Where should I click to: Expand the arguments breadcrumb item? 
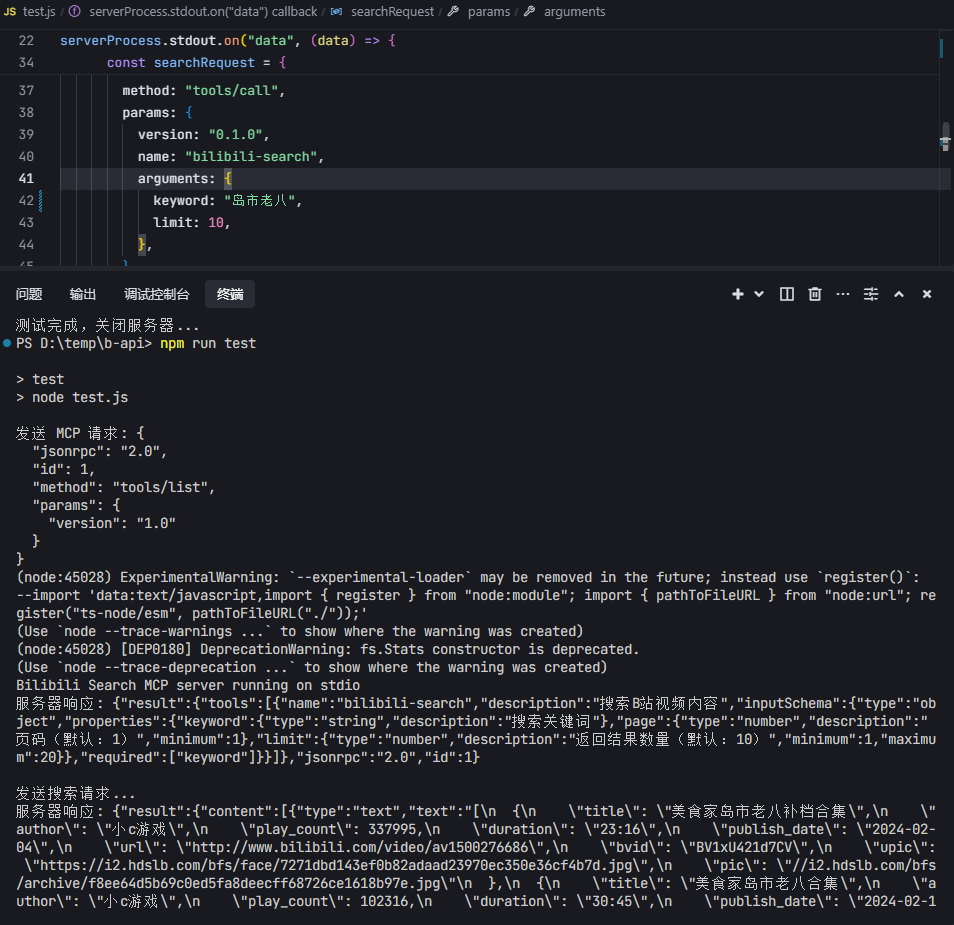point(574,12)
